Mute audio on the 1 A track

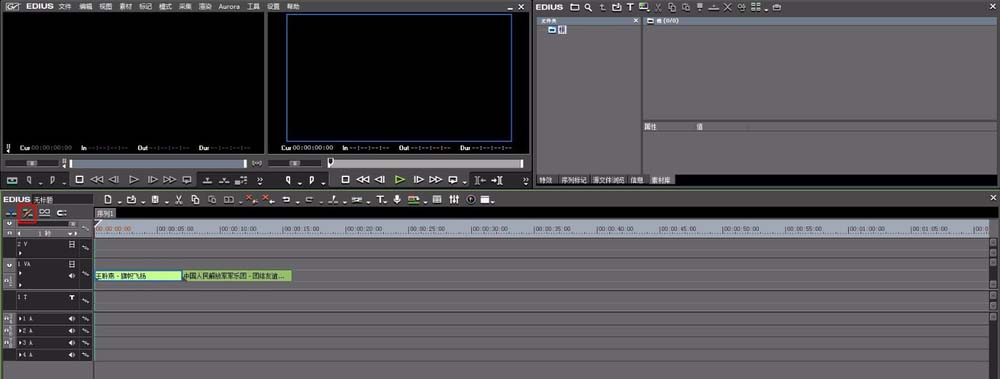(71, 318)
